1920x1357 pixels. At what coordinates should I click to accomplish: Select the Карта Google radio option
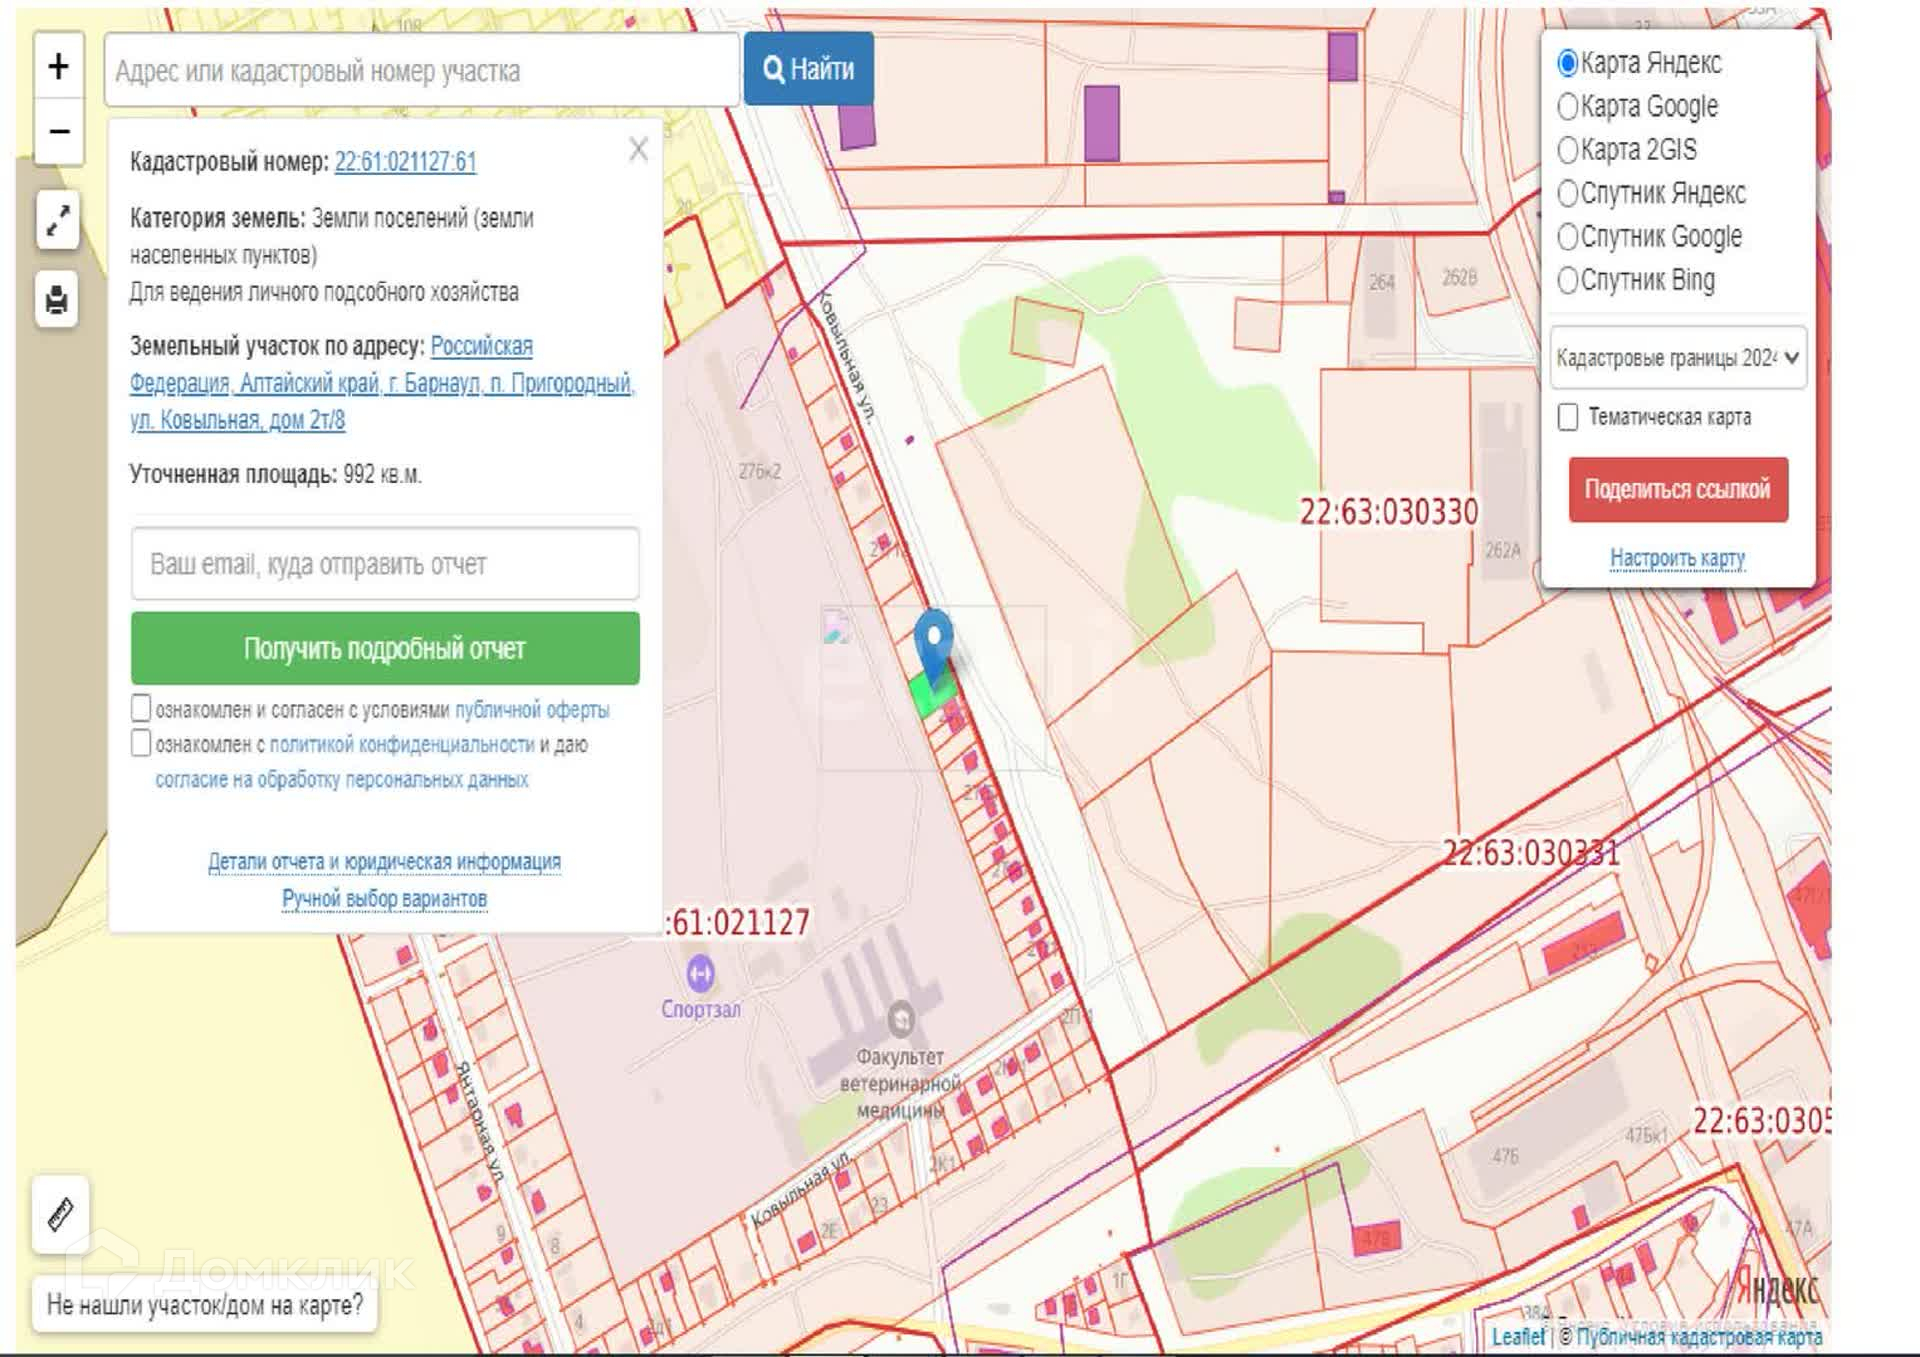(1568, 106)
